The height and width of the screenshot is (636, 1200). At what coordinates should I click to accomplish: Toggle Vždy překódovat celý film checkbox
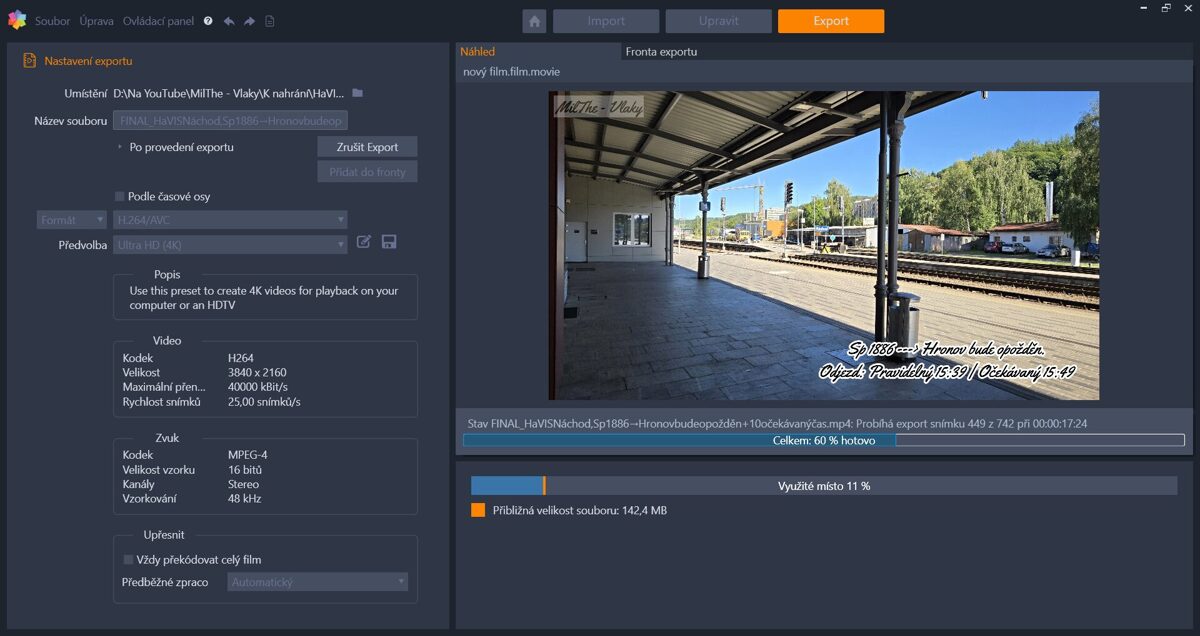tap(128, 560)
